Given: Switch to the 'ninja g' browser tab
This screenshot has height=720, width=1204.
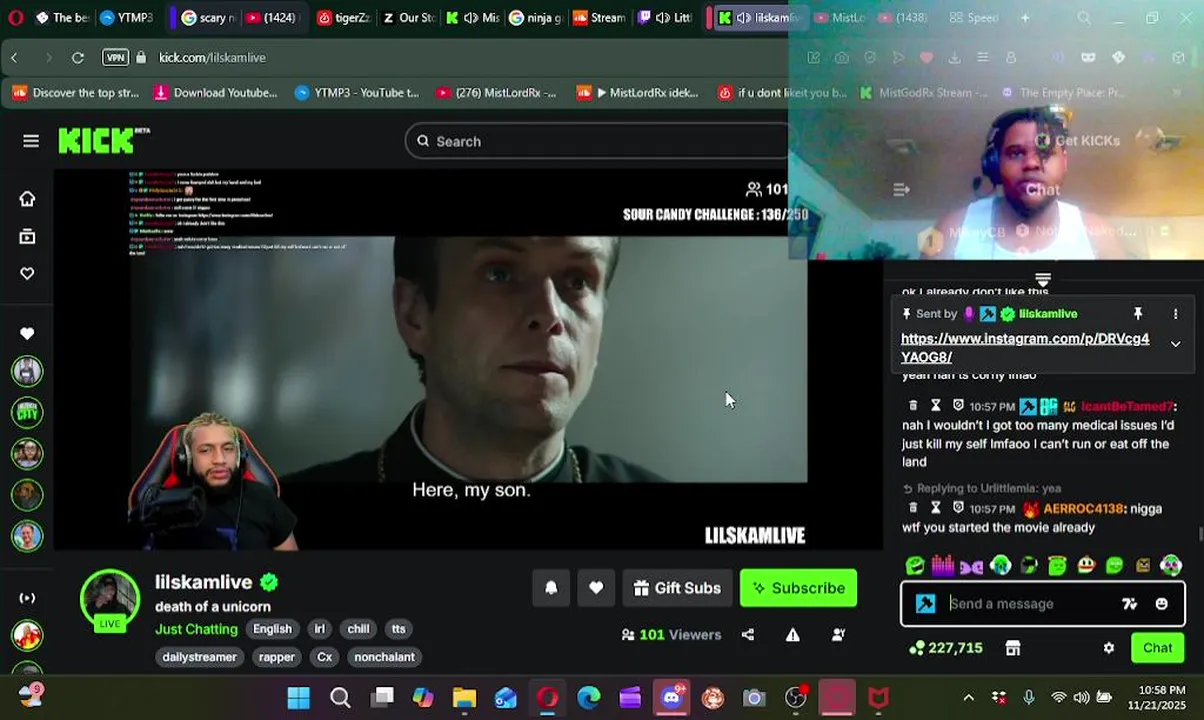Looking at the screenshot, I should click(536, 17).
